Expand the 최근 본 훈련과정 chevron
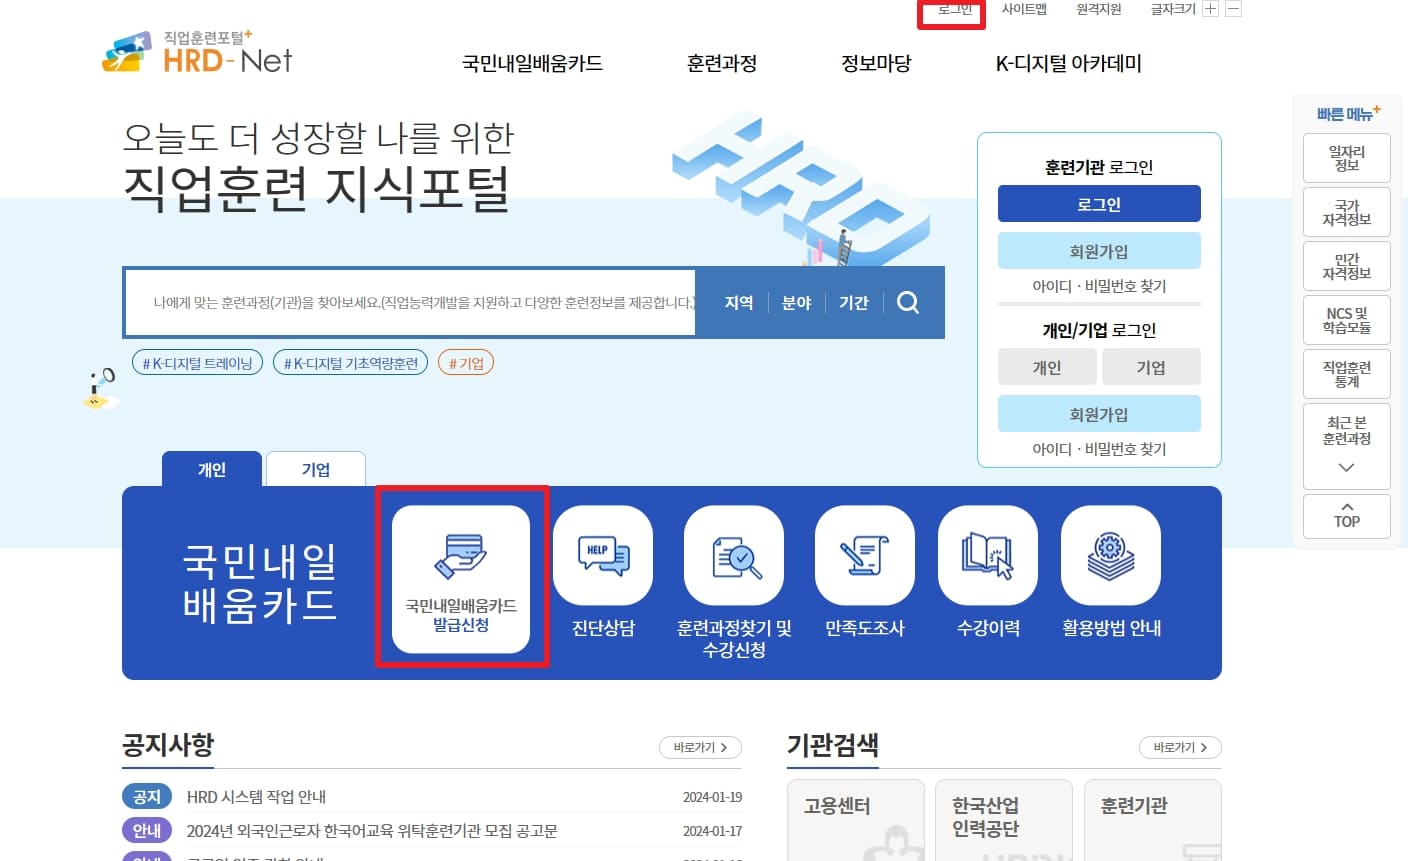The image size is (1408, 861). (1346, 465)
